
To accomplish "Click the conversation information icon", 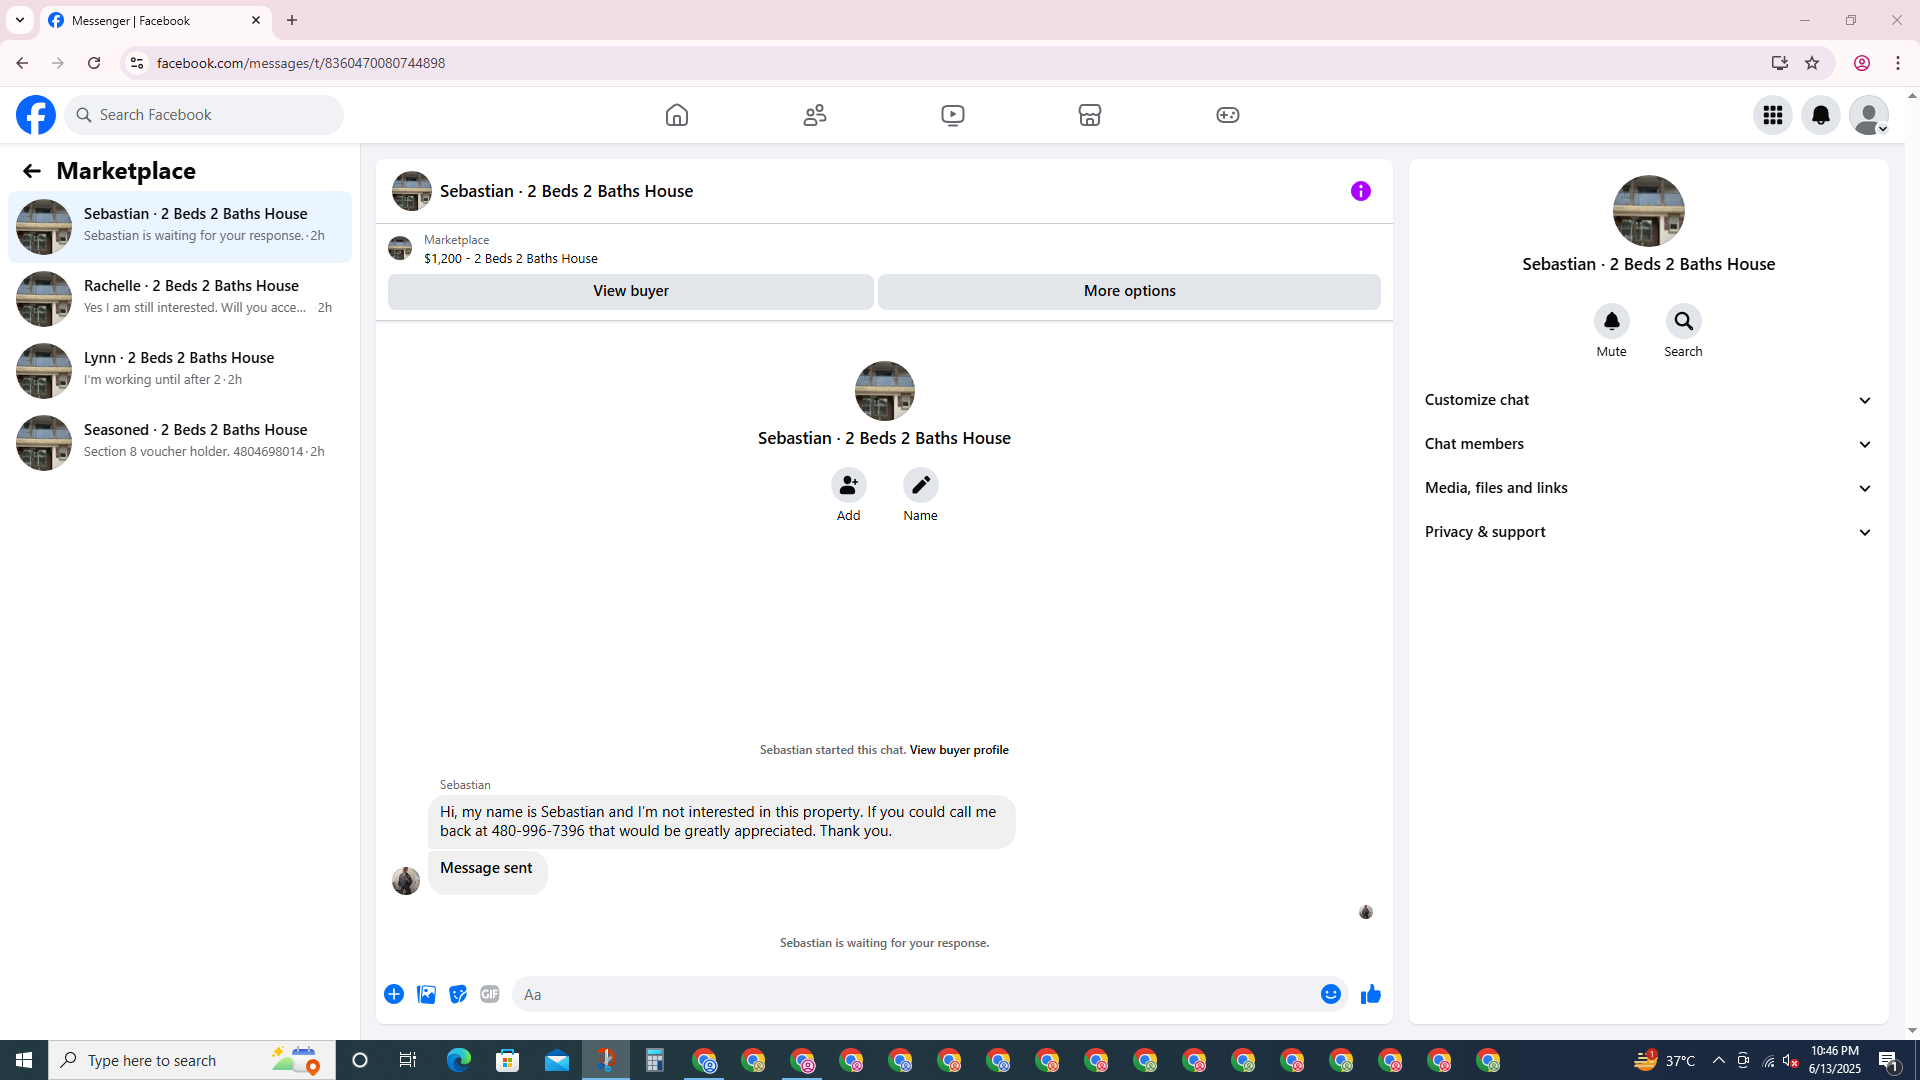I will [1361, 191].
